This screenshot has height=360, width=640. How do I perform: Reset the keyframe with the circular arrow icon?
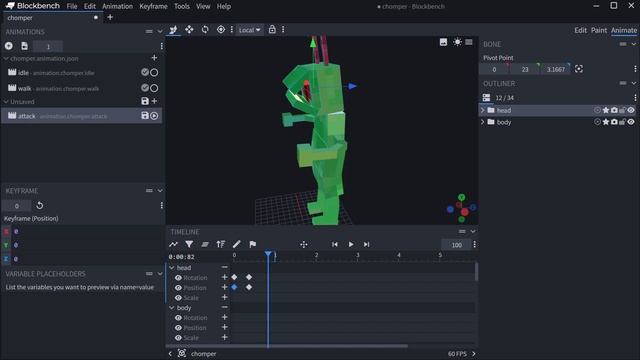coord(40,205)
